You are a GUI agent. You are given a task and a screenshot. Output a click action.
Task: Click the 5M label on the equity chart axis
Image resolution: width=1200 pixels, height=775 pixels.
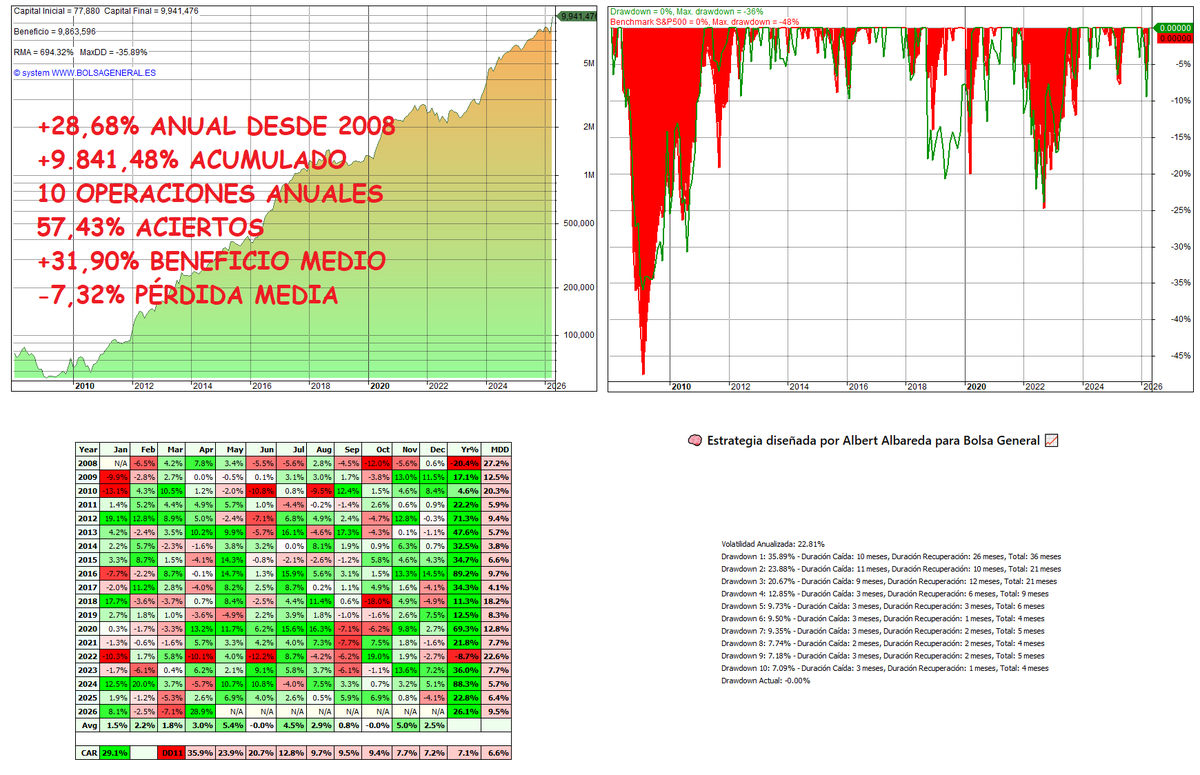pyautogui.click(x=589, y=63)
